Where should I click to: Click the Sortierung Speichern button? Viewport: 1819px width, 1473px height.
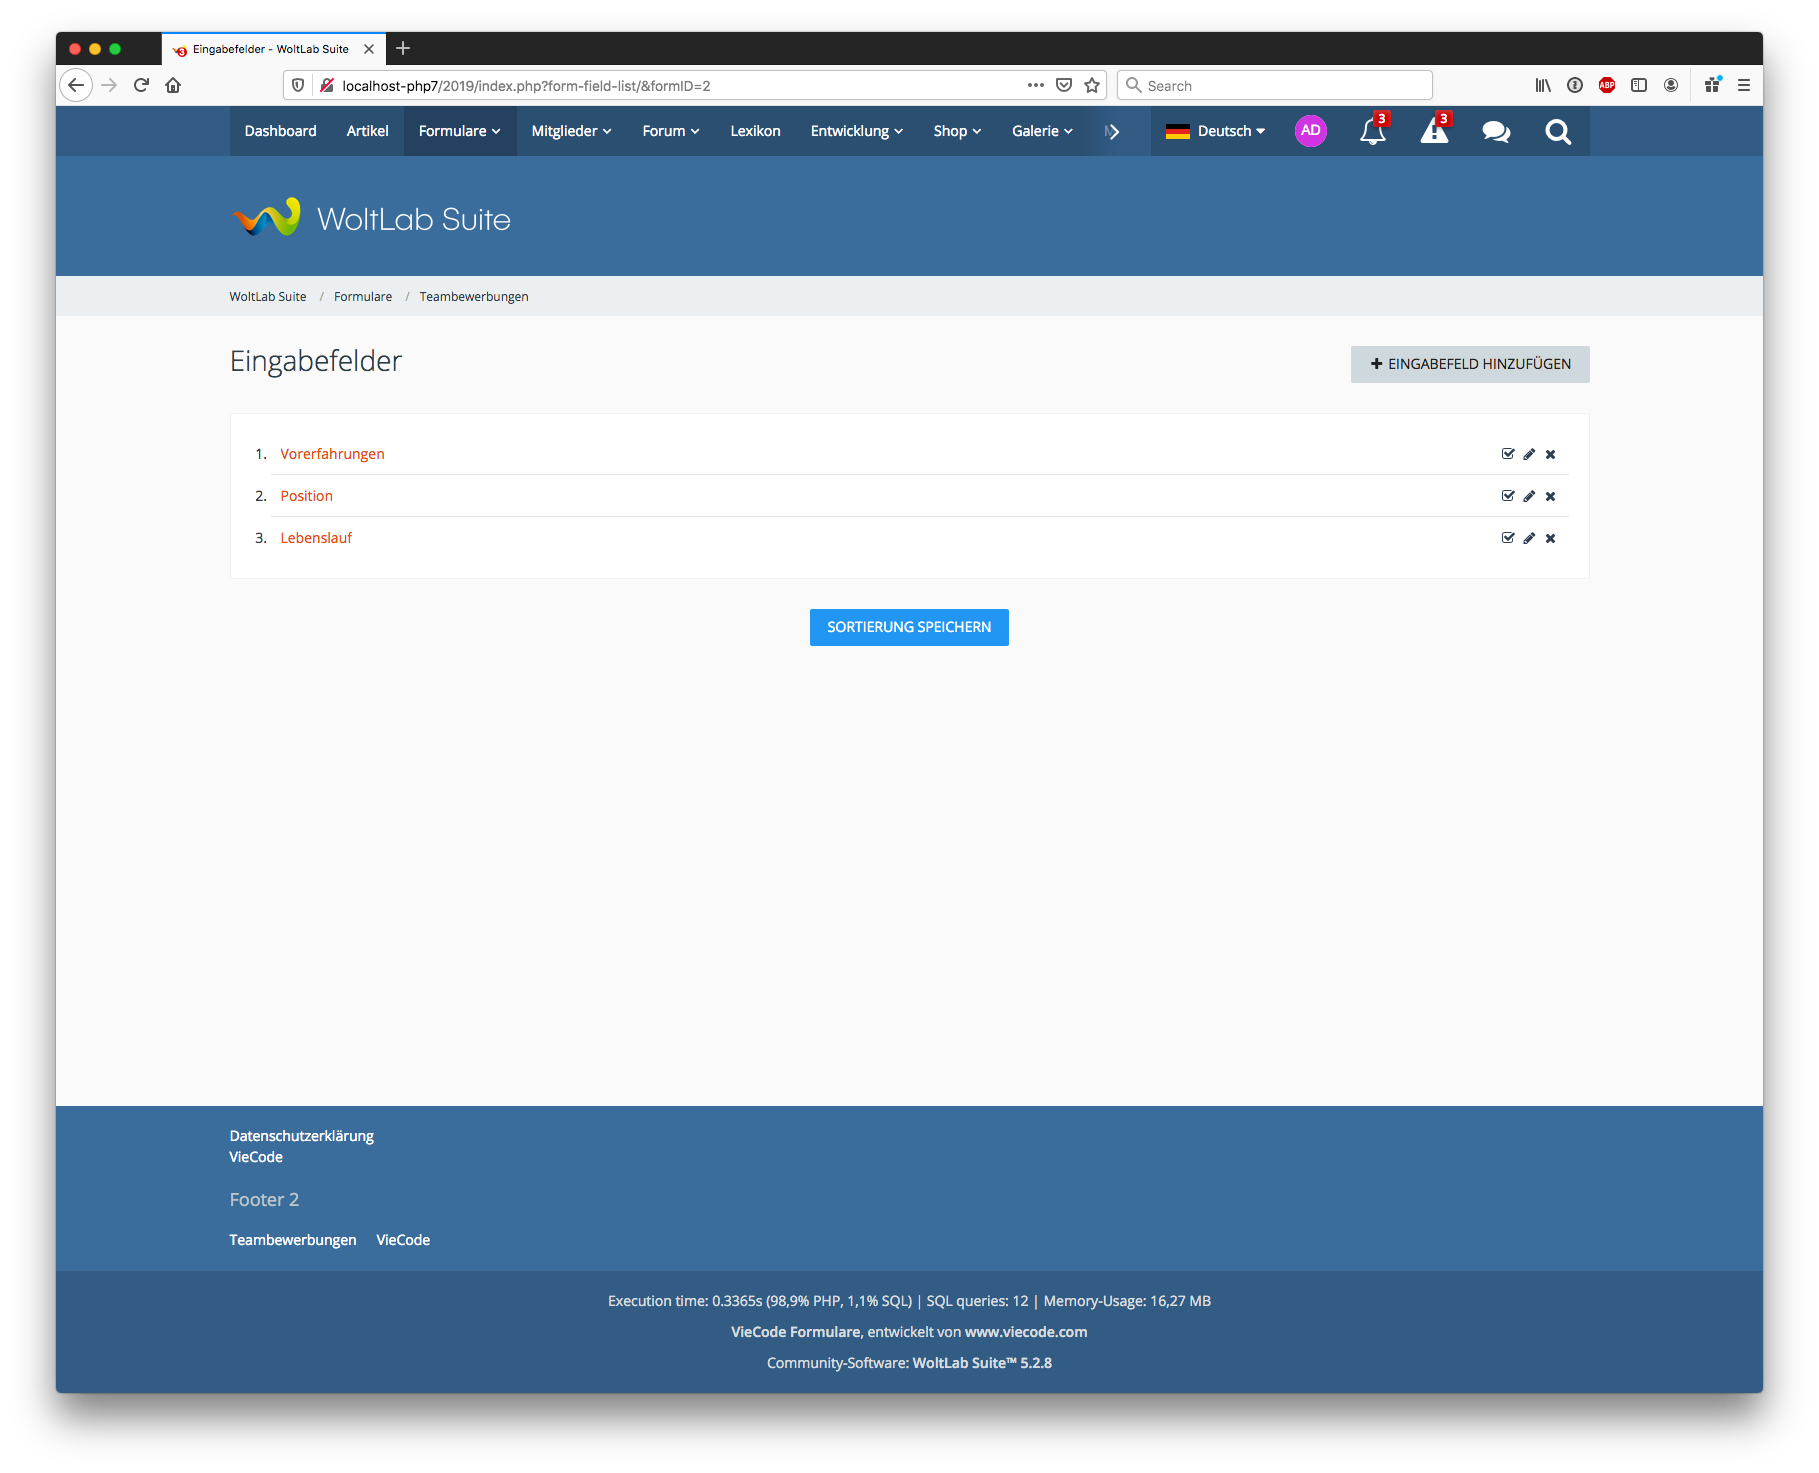909,627
